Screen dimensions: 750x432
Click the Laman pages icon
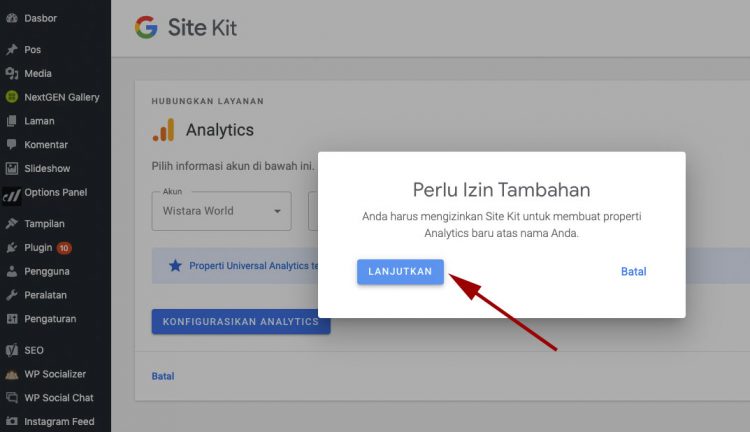pos(12,121)
